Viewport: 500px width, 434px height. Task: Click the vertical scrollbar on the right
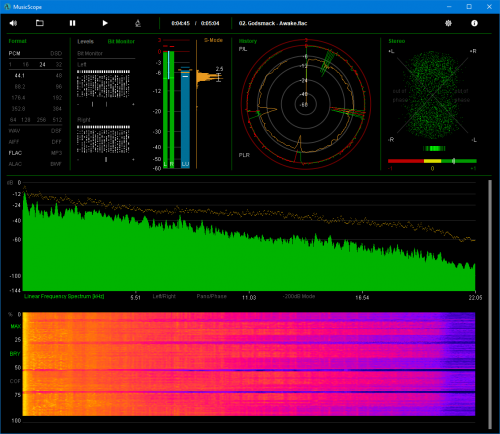pos(490,304)
